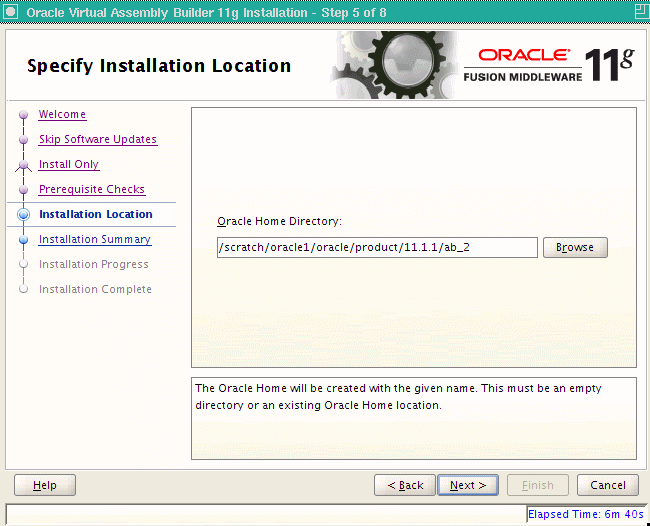Click the window menu icon in title bar
This screenshot has height=526, width=650.
tap(10, 12)
